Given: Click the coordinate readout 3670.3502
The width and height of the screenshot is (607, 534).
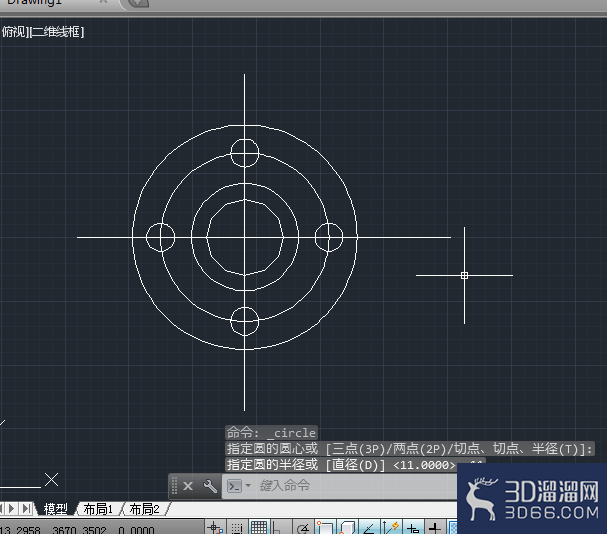Looking at the screenshot, I should tap(79, 530).
